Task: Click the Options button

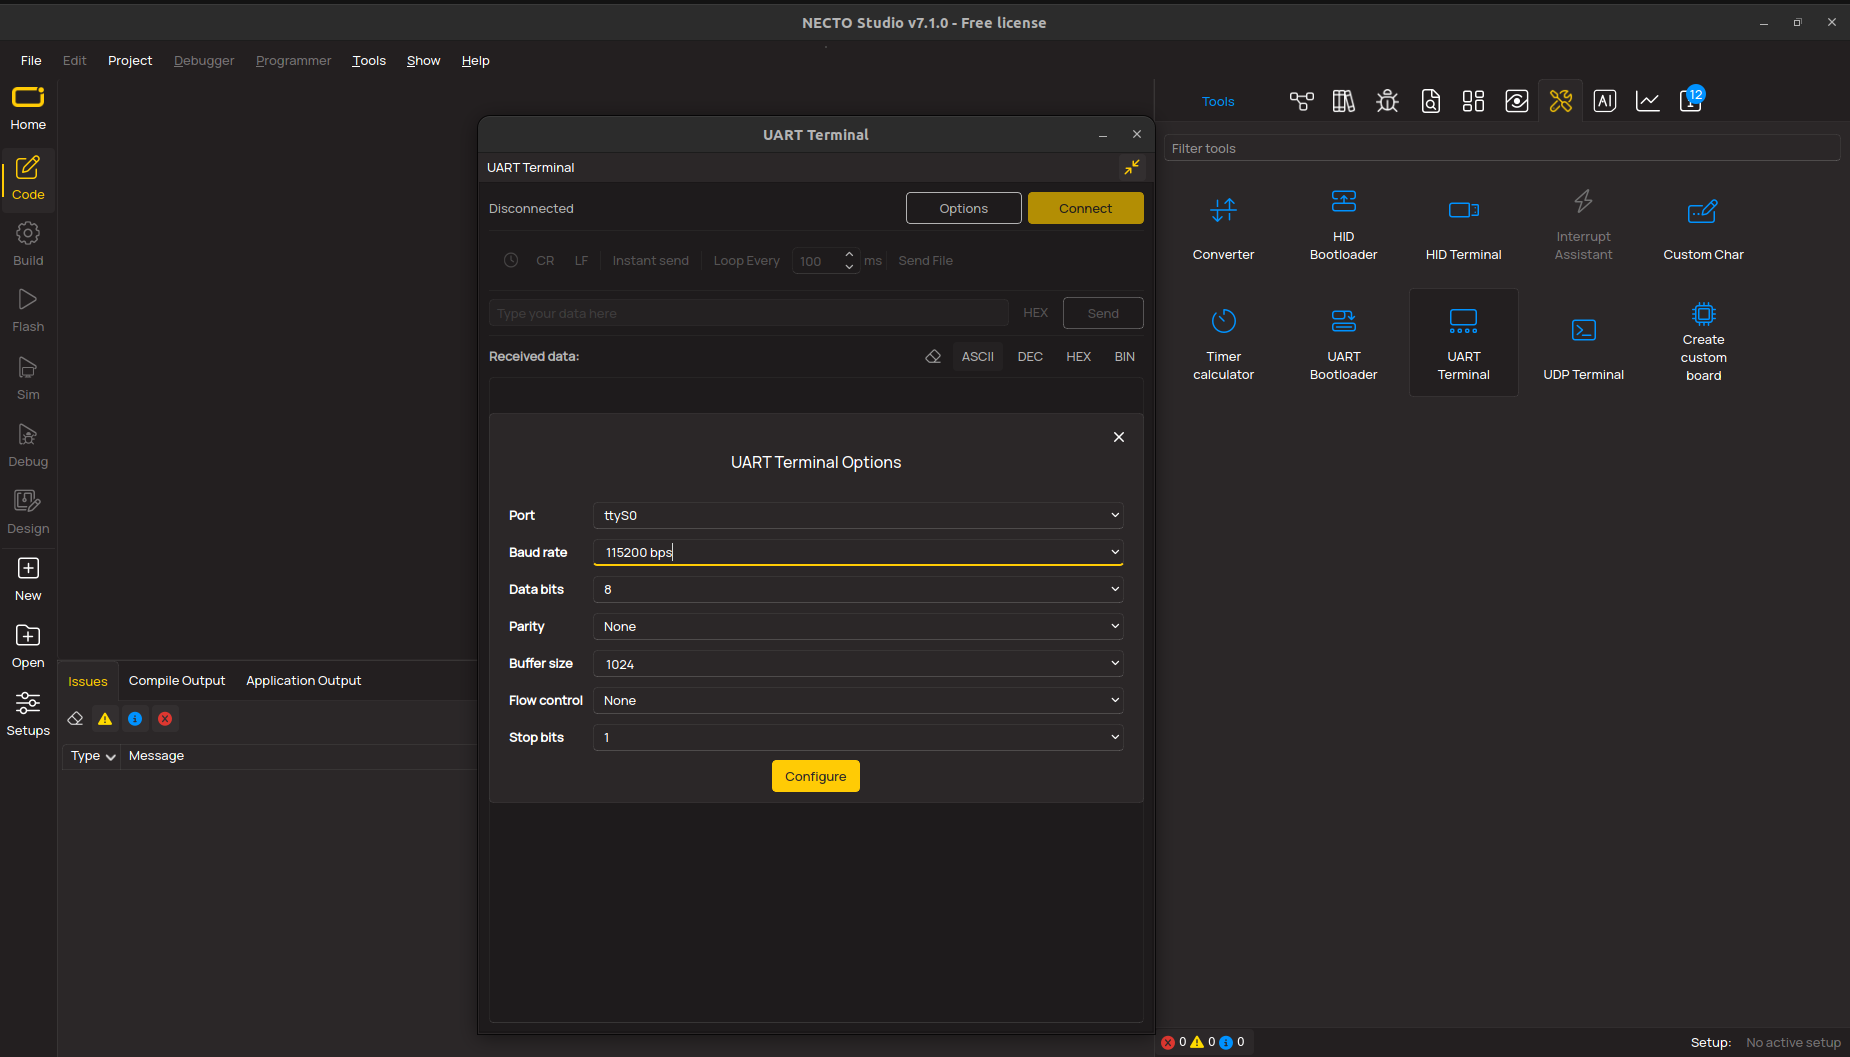Action: tap(963, 208)
